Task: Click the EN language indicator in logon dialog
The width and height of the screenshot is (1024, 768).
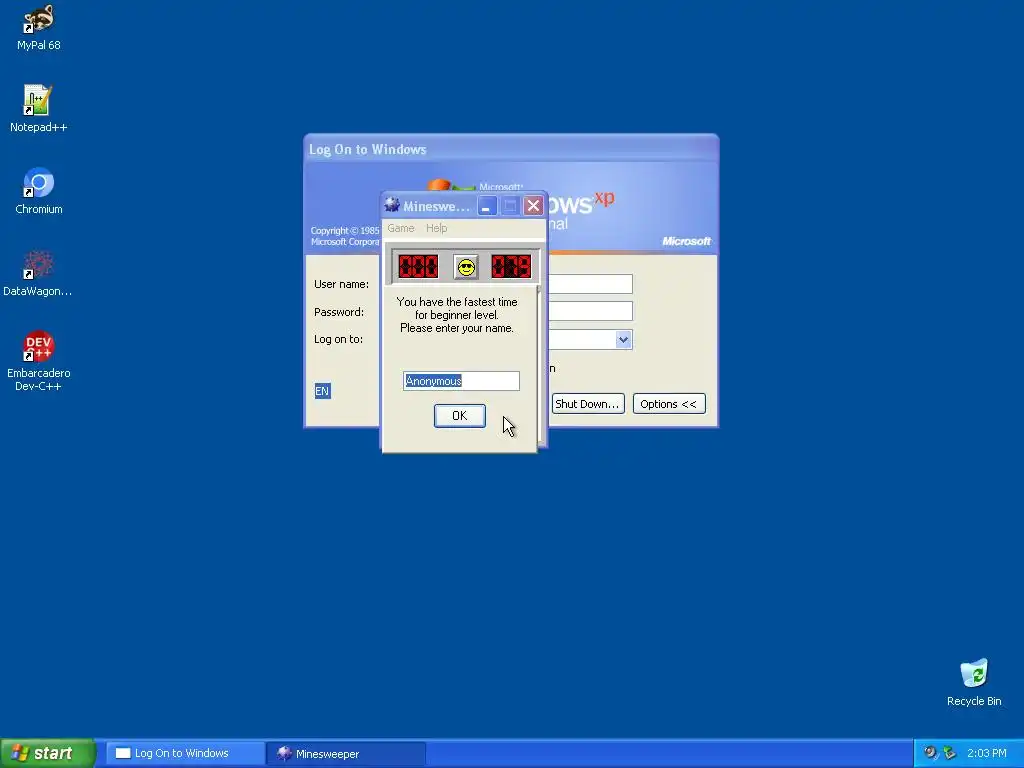Action: click(322, 391)
